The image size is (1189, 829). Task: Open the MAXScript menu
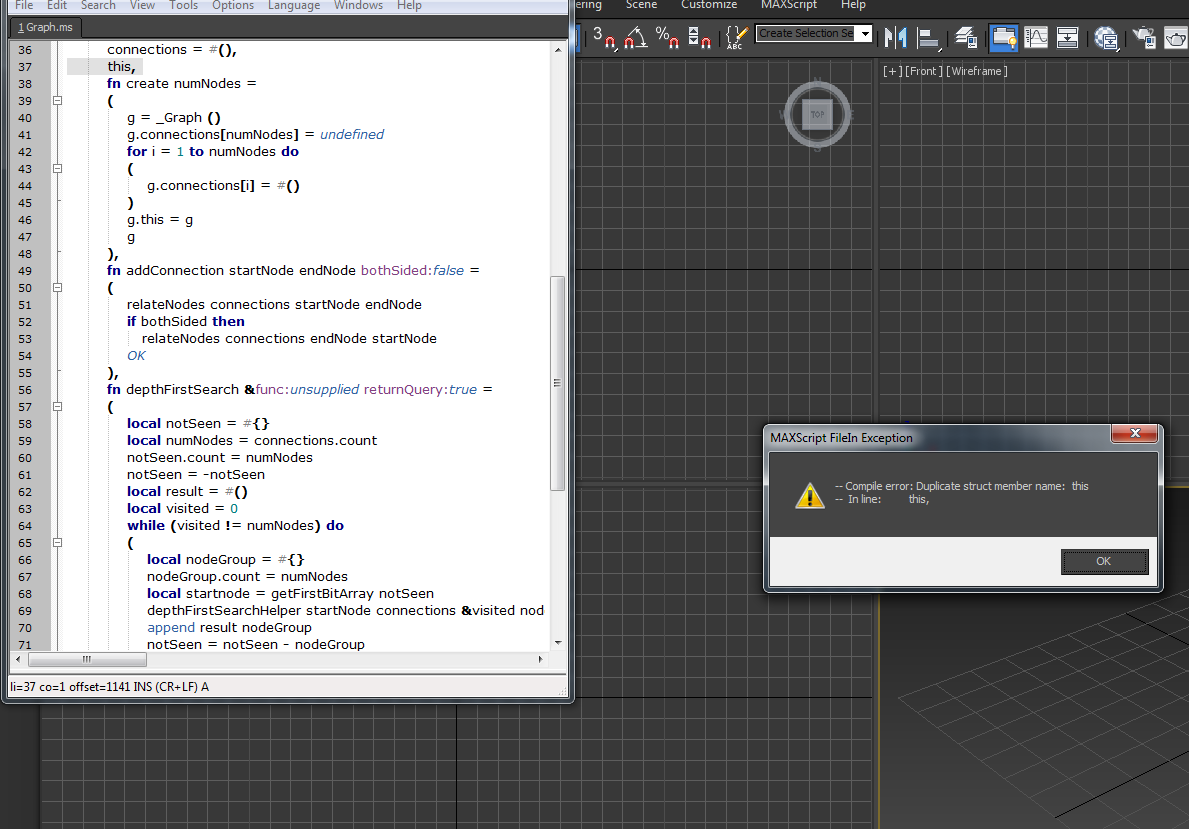pos(789,5)
